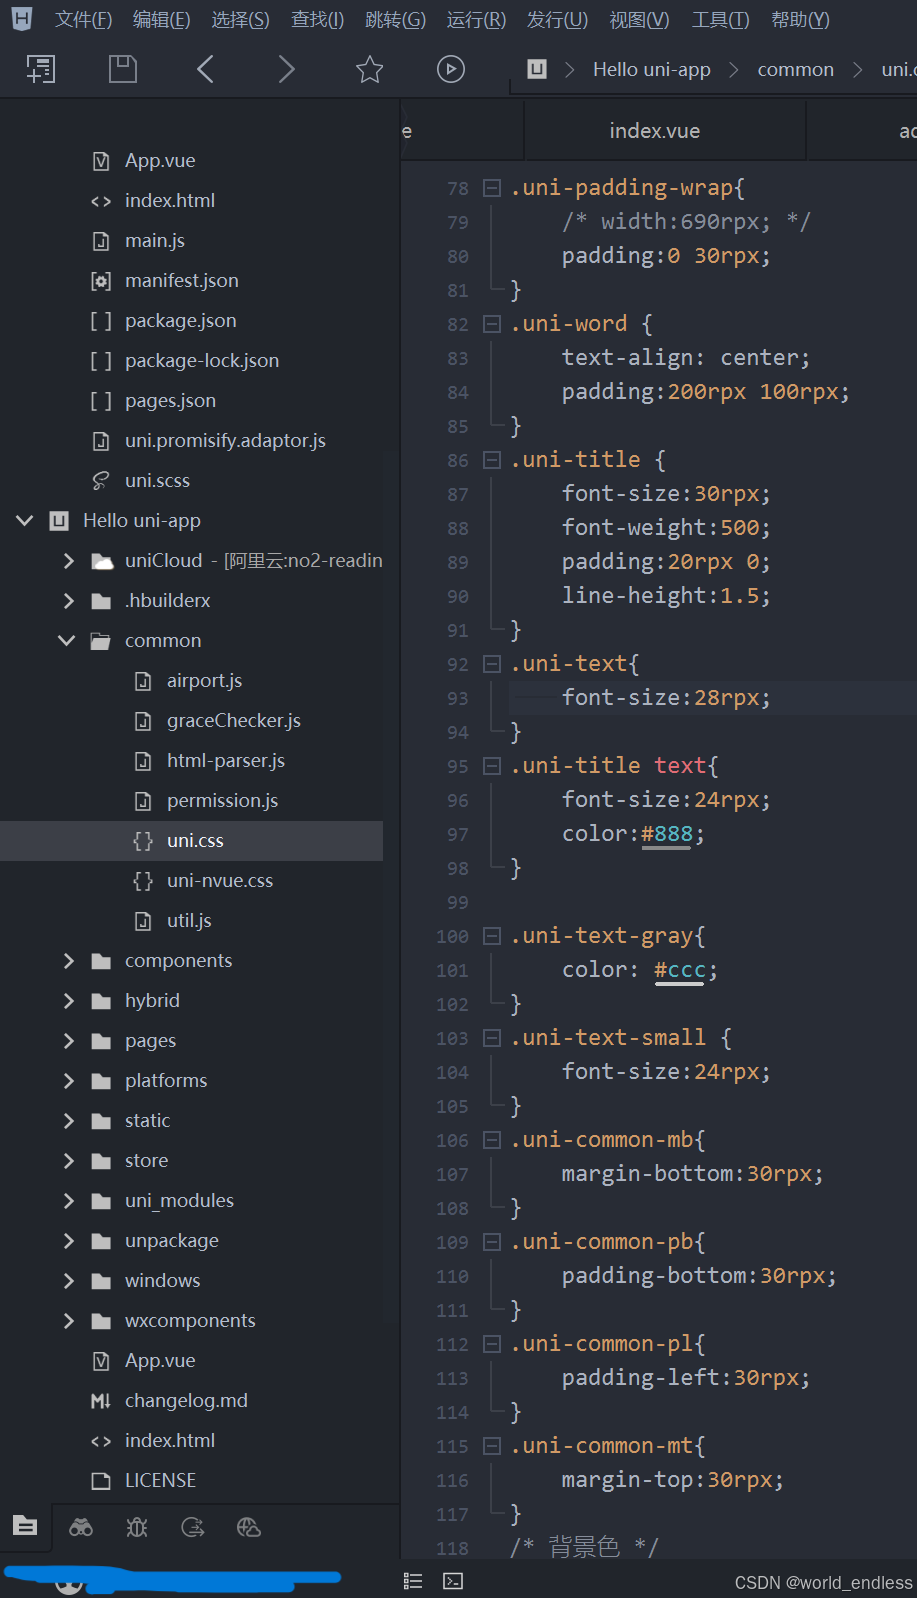The image size is (917, 1599).
Task: Click the changelog.md markdown icon
Action: (100, 1401)
